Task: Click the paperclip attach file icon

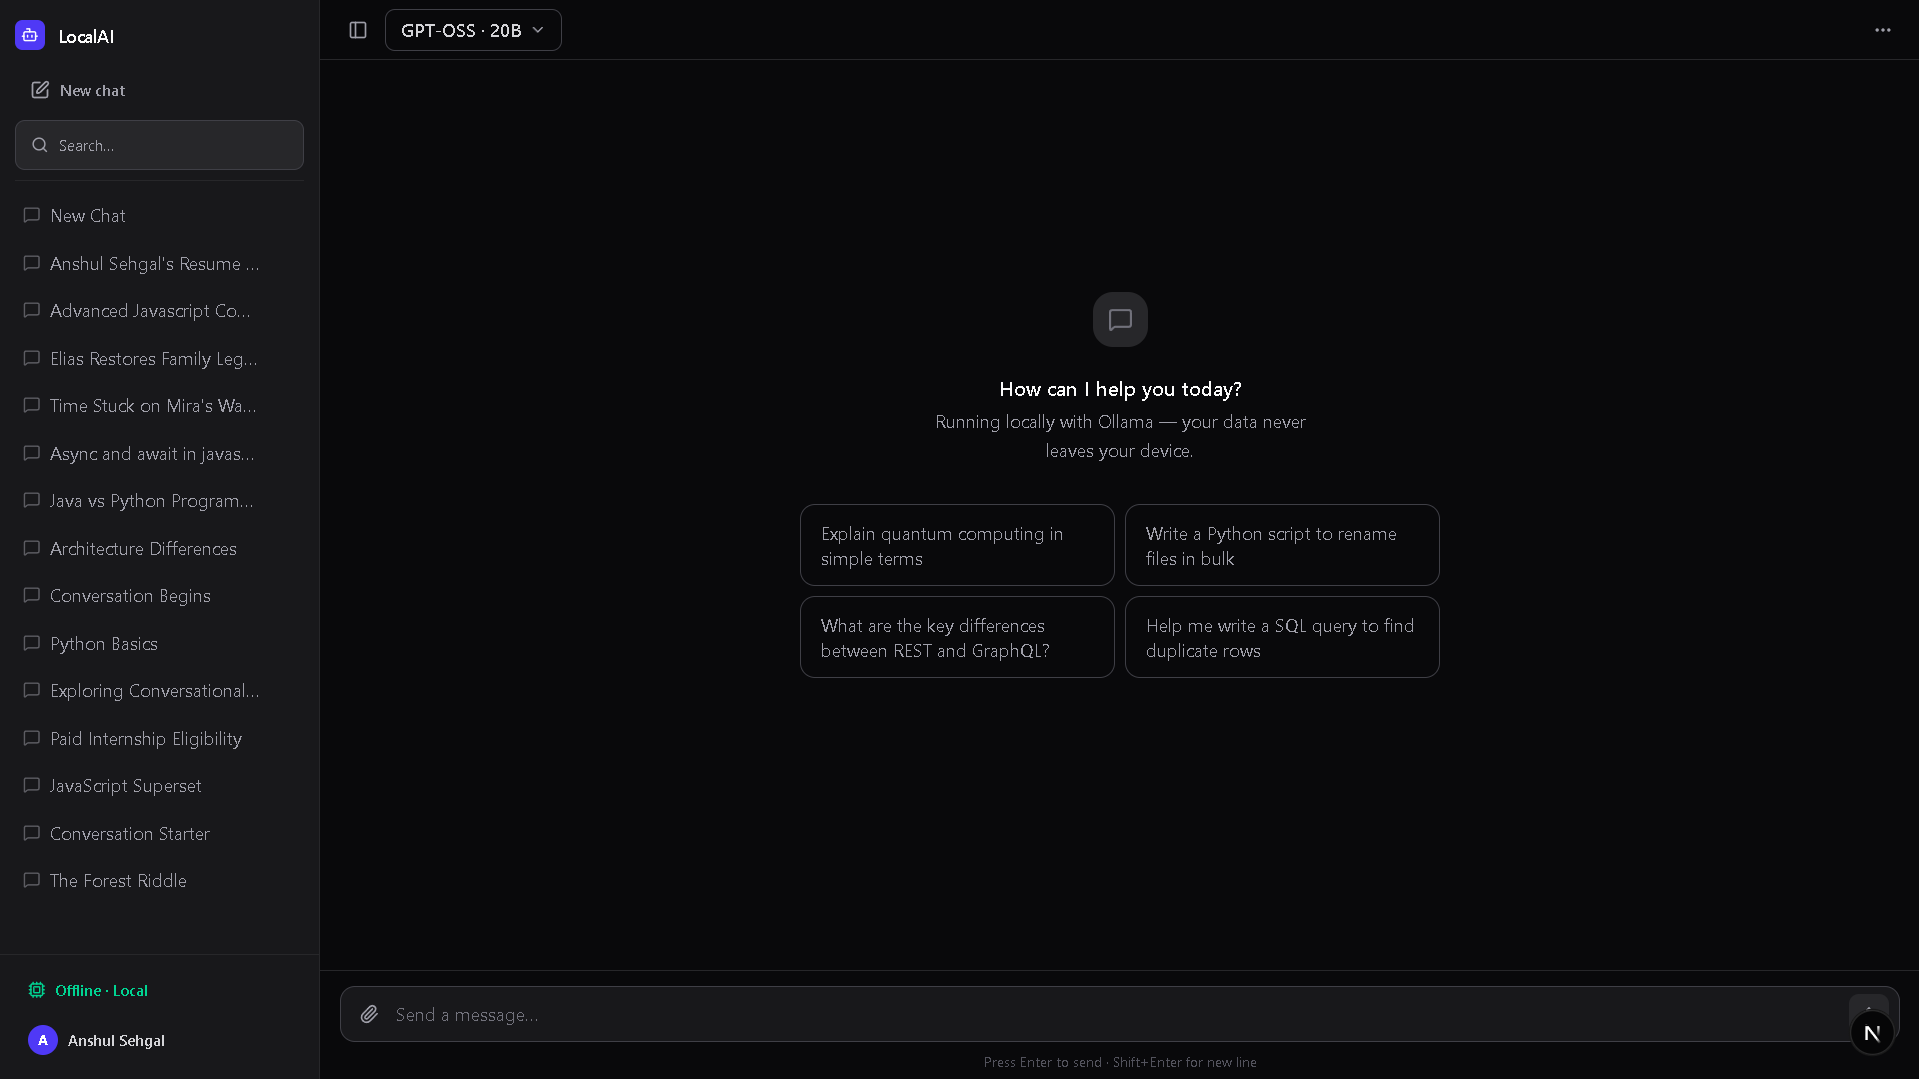Action: point(369,1014)
